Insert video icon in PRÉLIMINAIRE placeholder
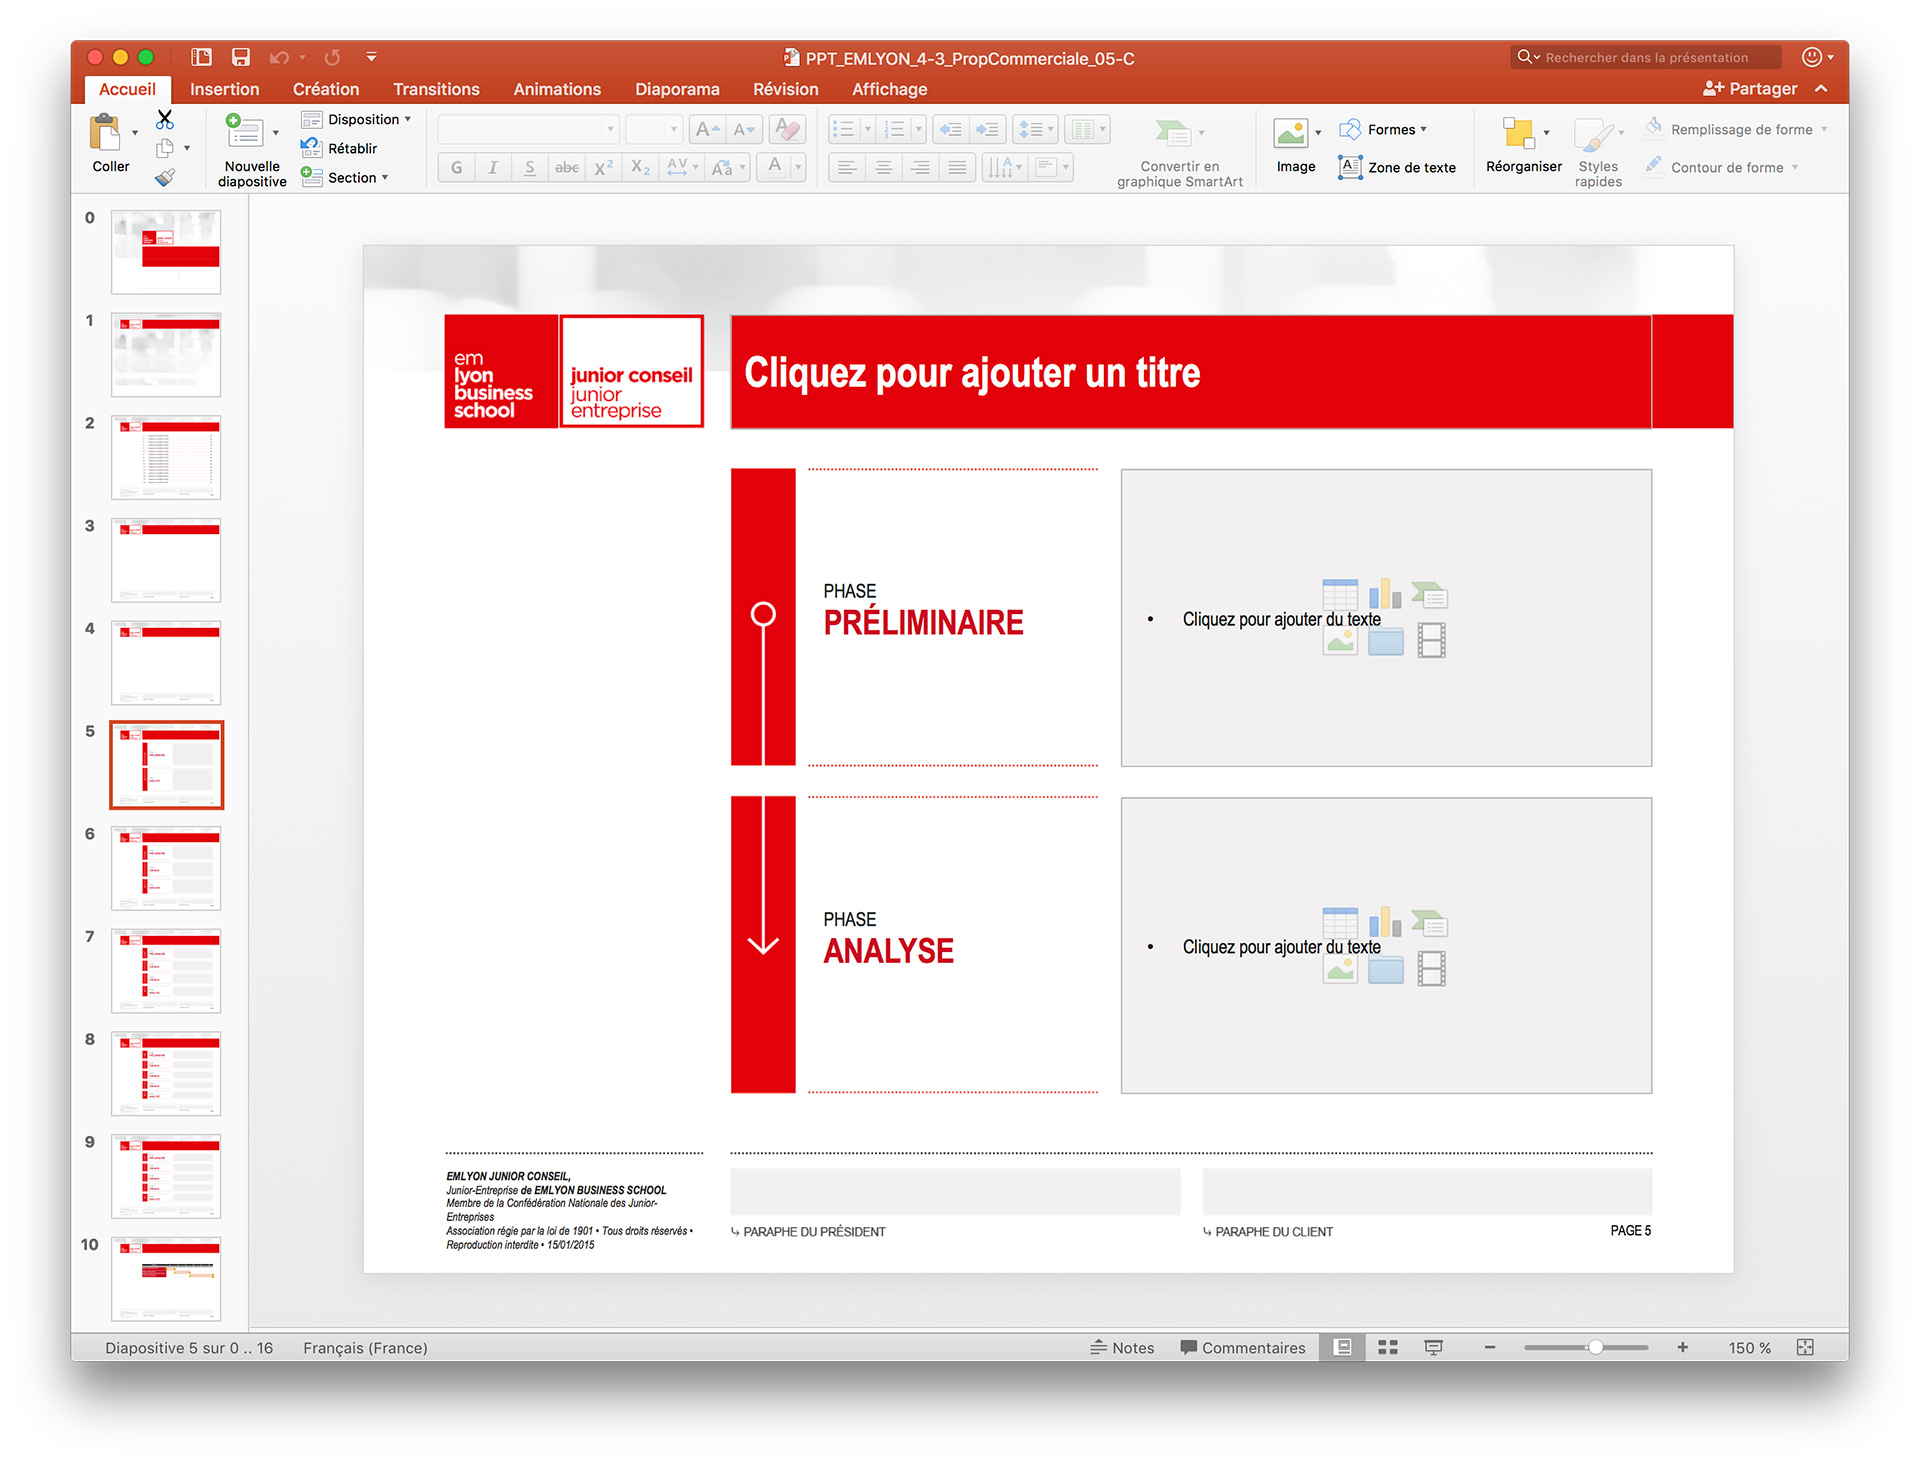The height and width of the screenshot is (1463, 1920). (x=1432, y=640)
